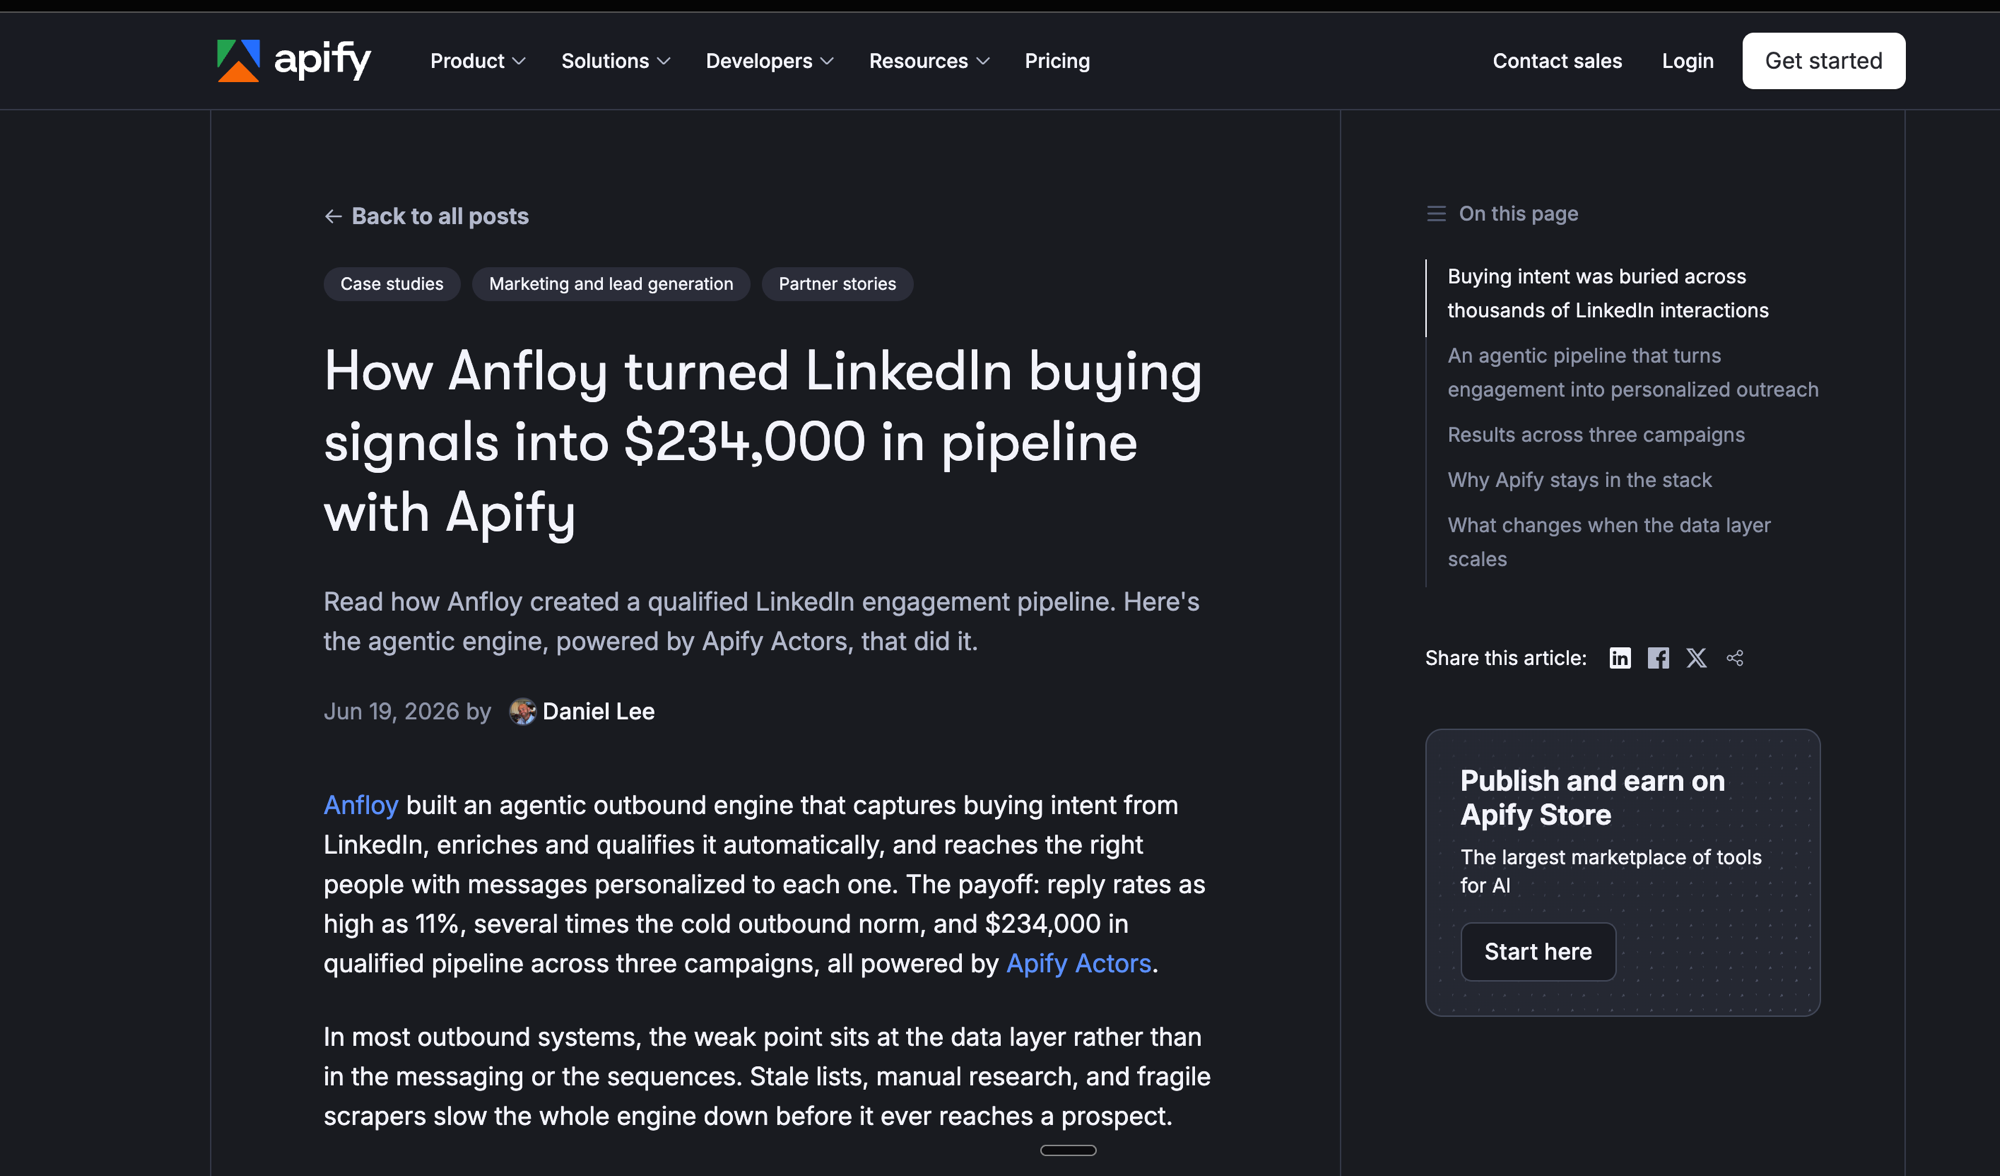Screen dimensions: 2000x1176
Task: Expand the Solutions menu
Action: pyautogui.click(x=616, y=61)
